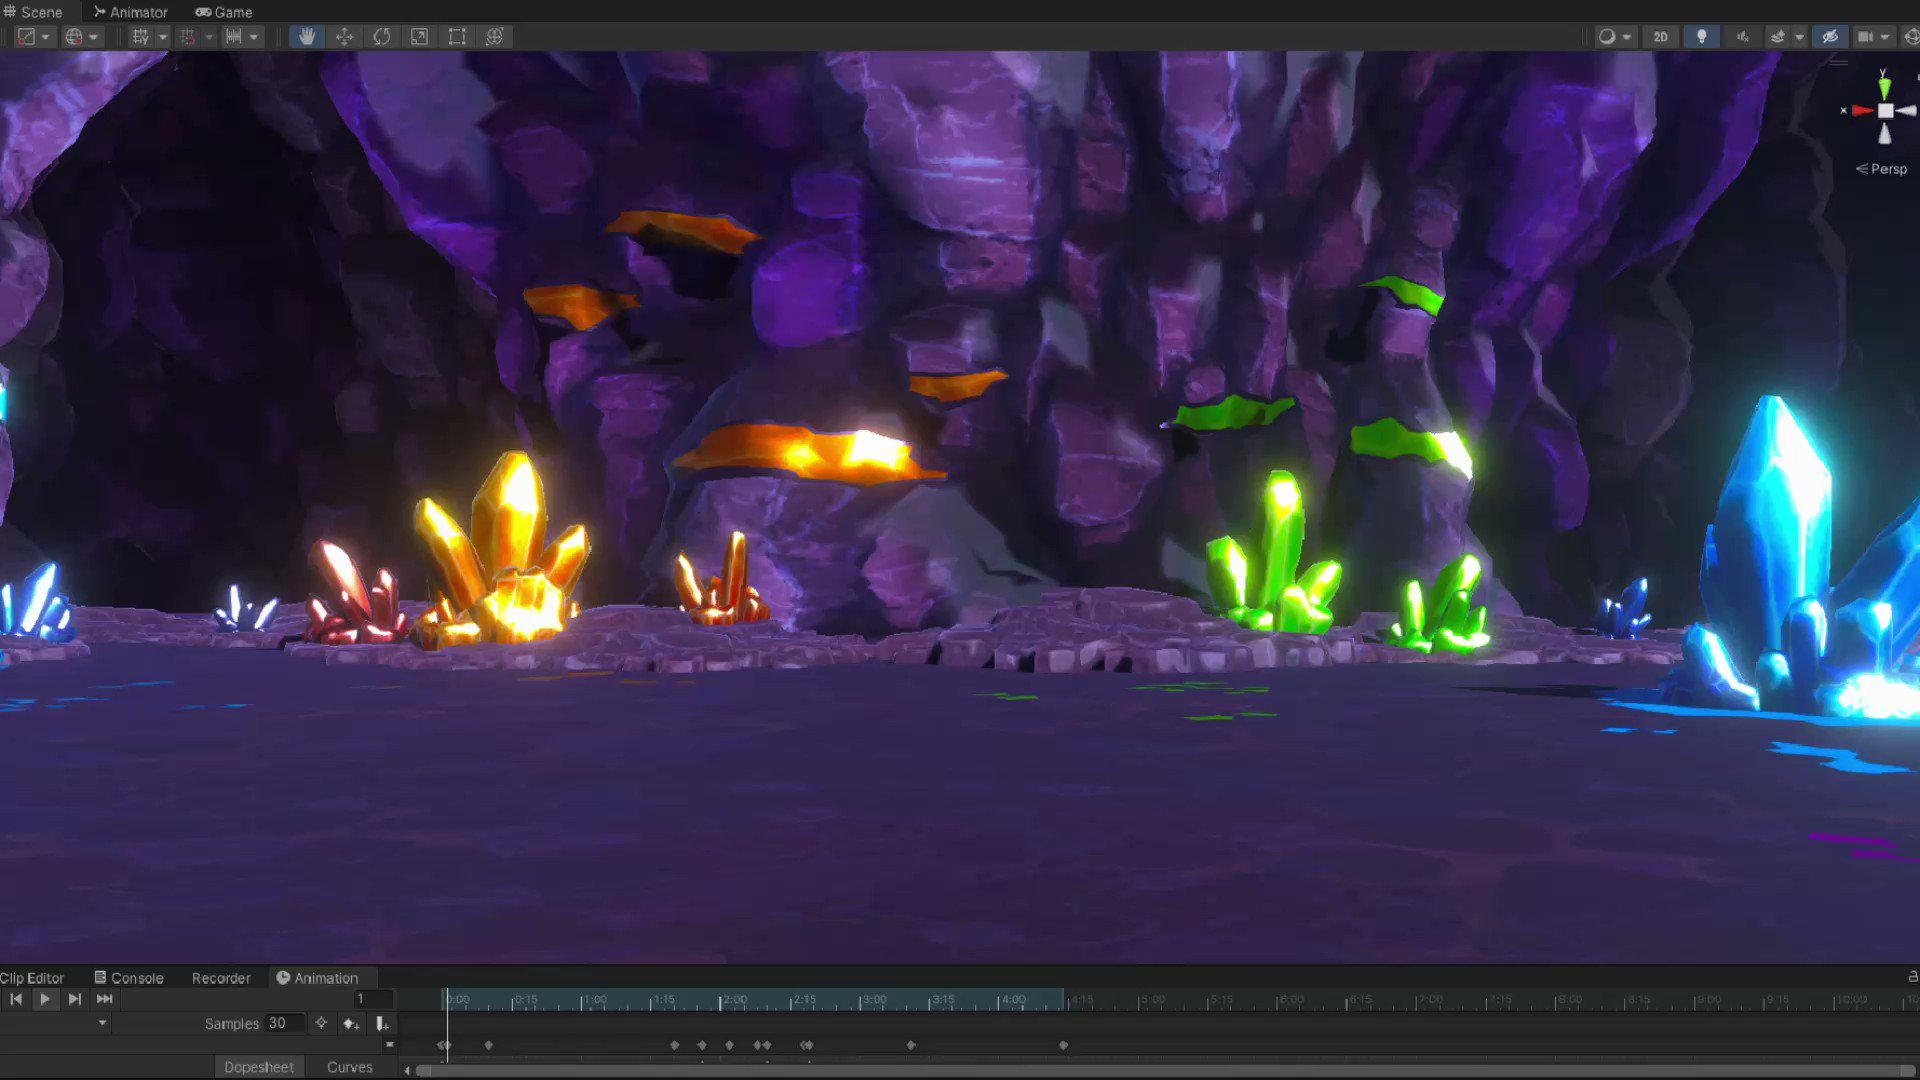Click the grey cone below the gizmo cube
Screen dimensions: 1920x1080
point(1885,134)
